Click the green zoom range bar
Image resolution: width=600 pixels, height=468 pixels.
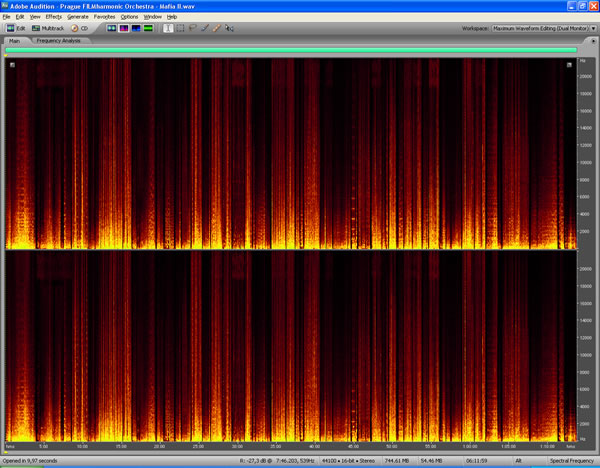click(290, 49)
